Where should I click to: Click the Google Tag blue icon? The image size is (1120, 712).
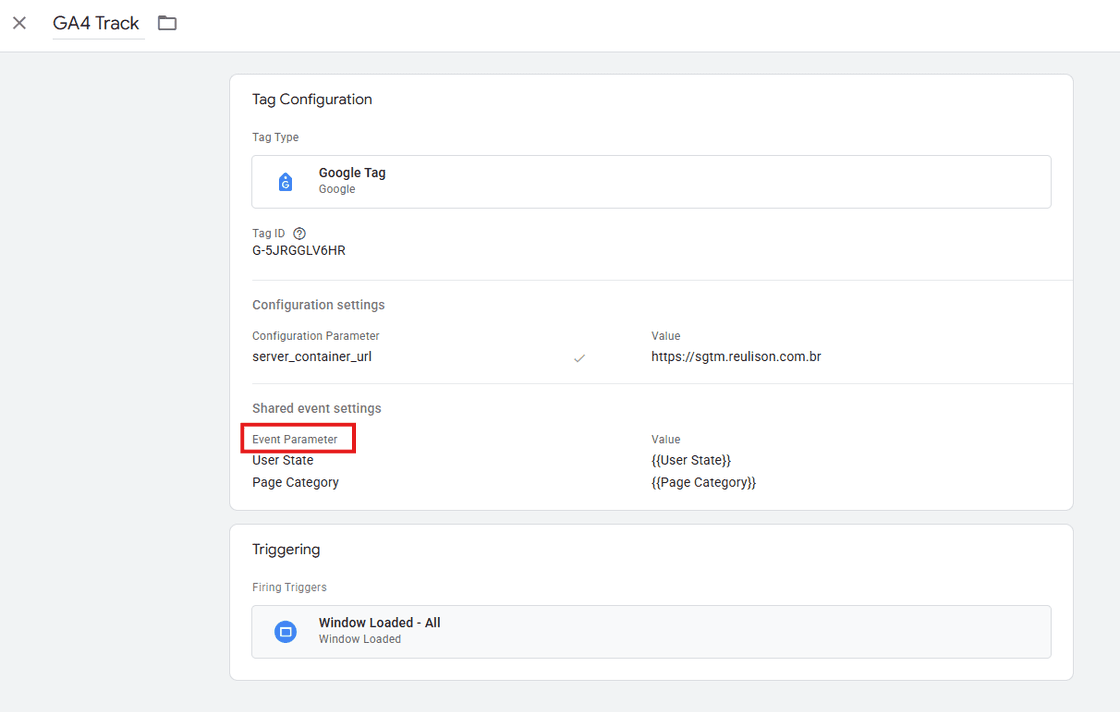click(x=285, y=182)
